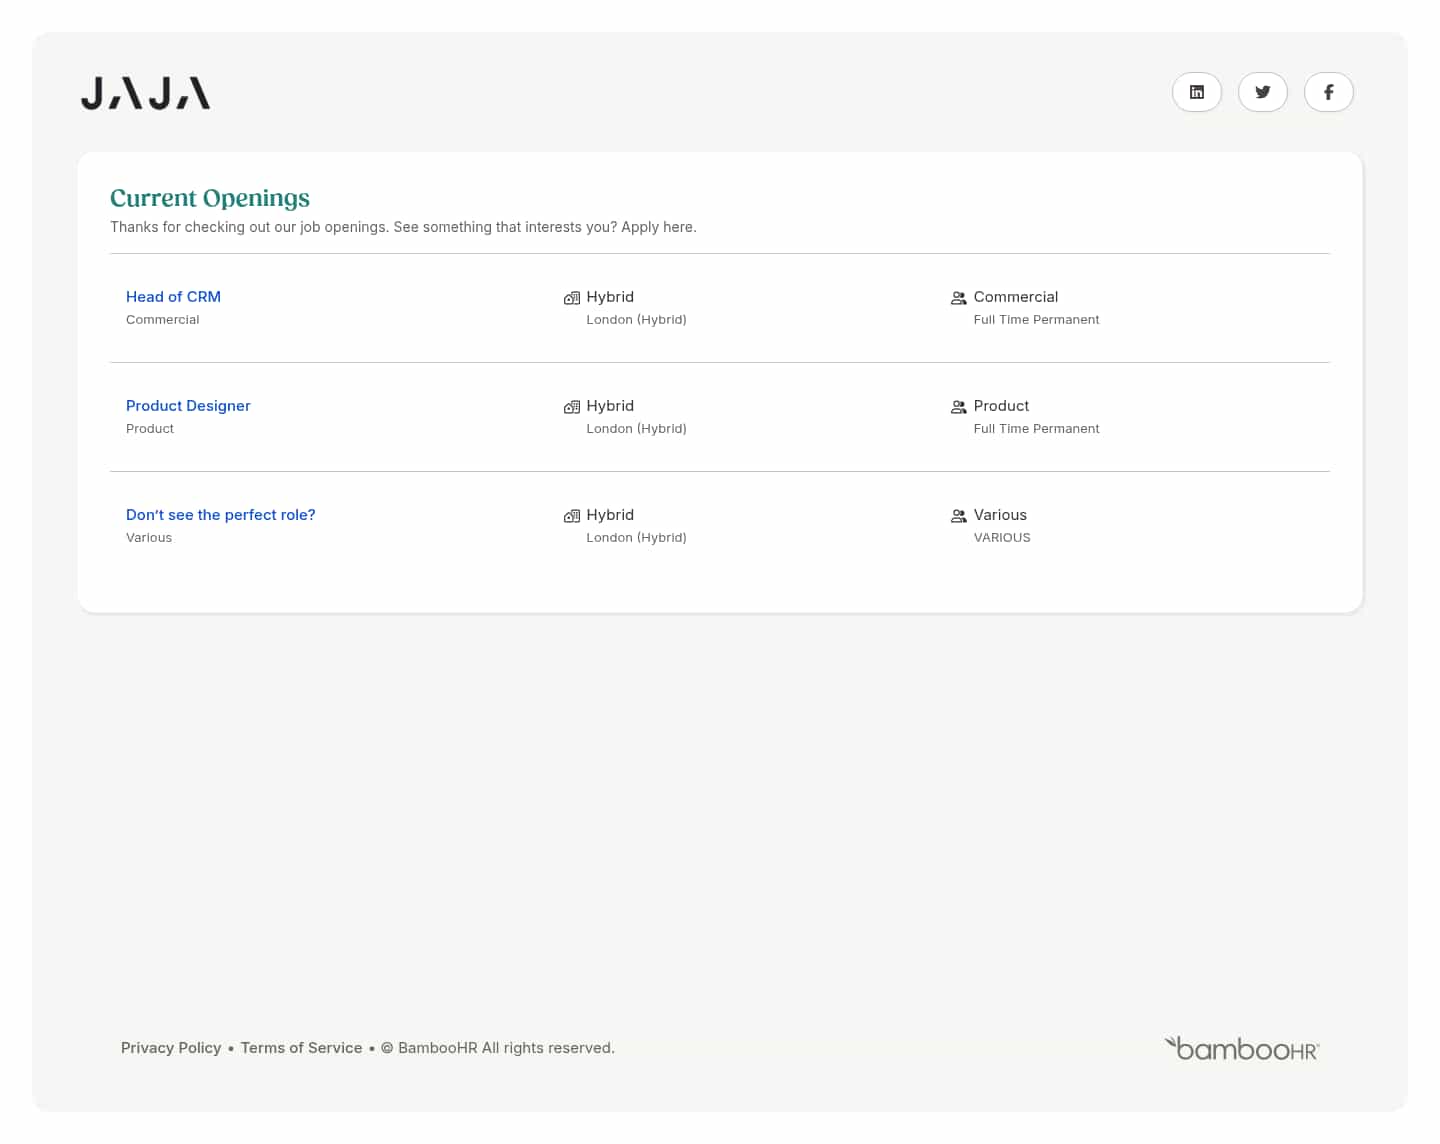Open the Head of CRM job posting
The image size is (1440, 1144).
[x=173, y=297]
